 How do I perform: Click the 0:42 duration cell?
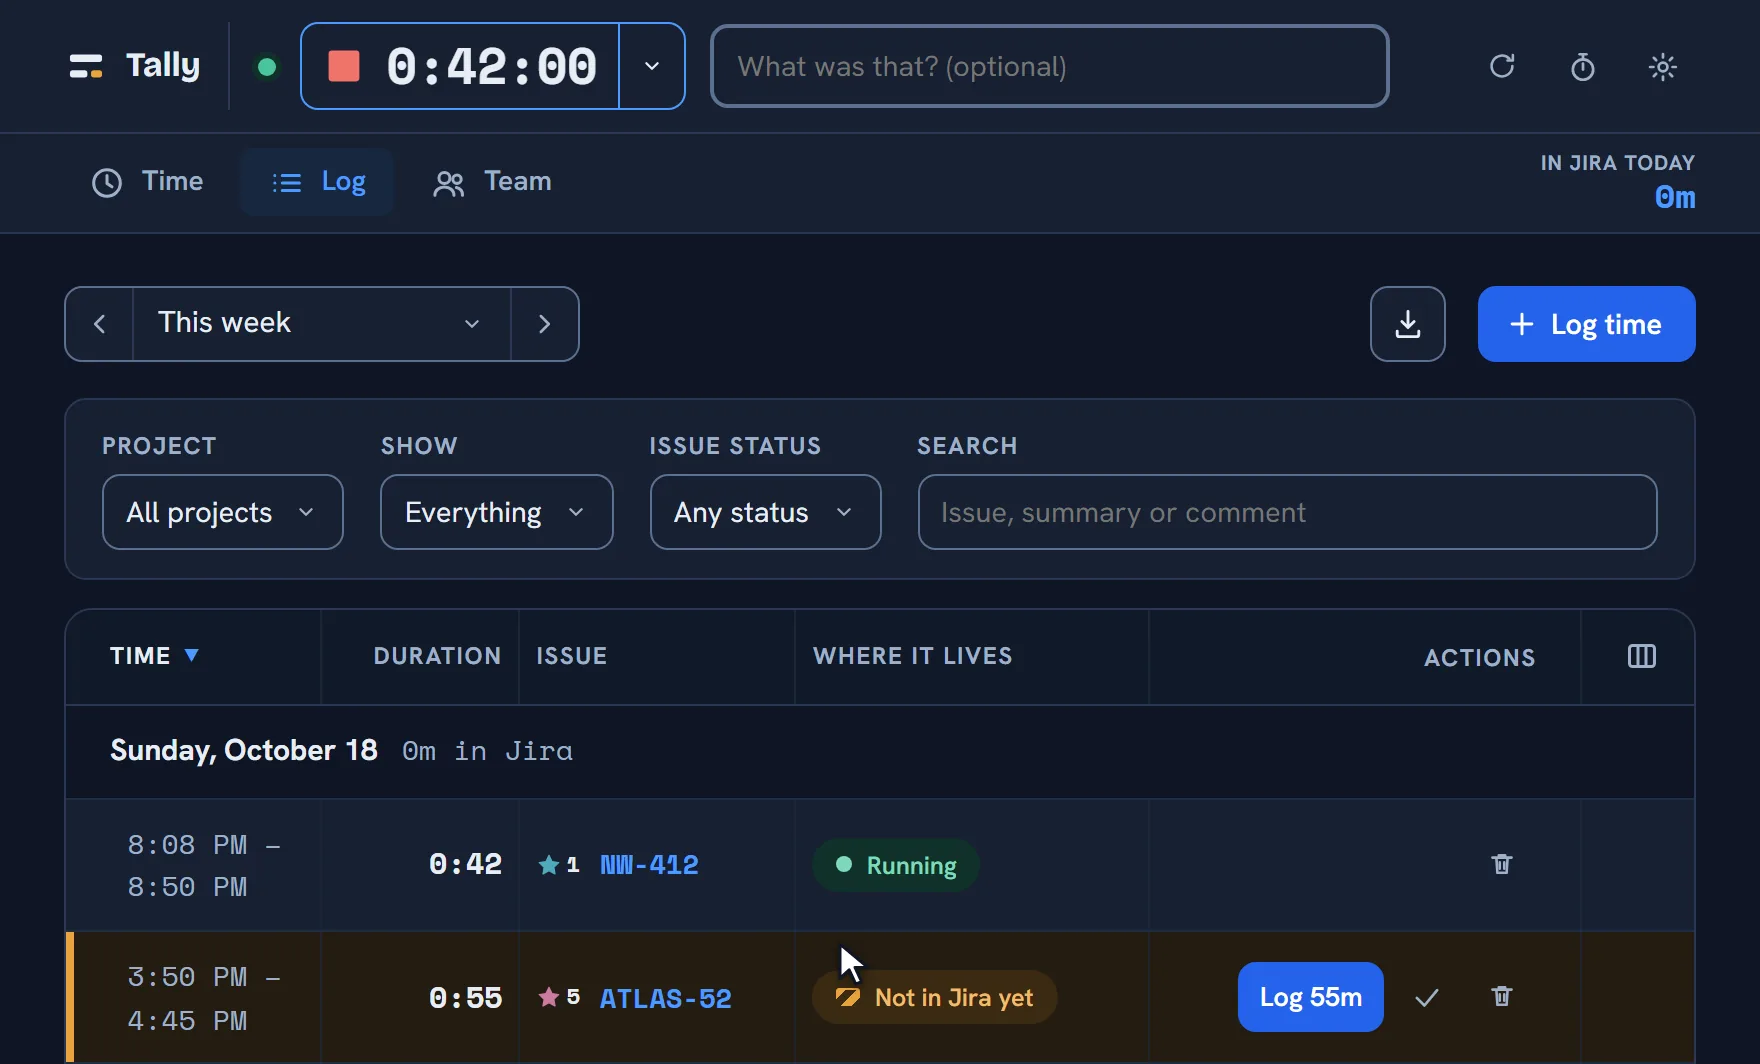465,864
